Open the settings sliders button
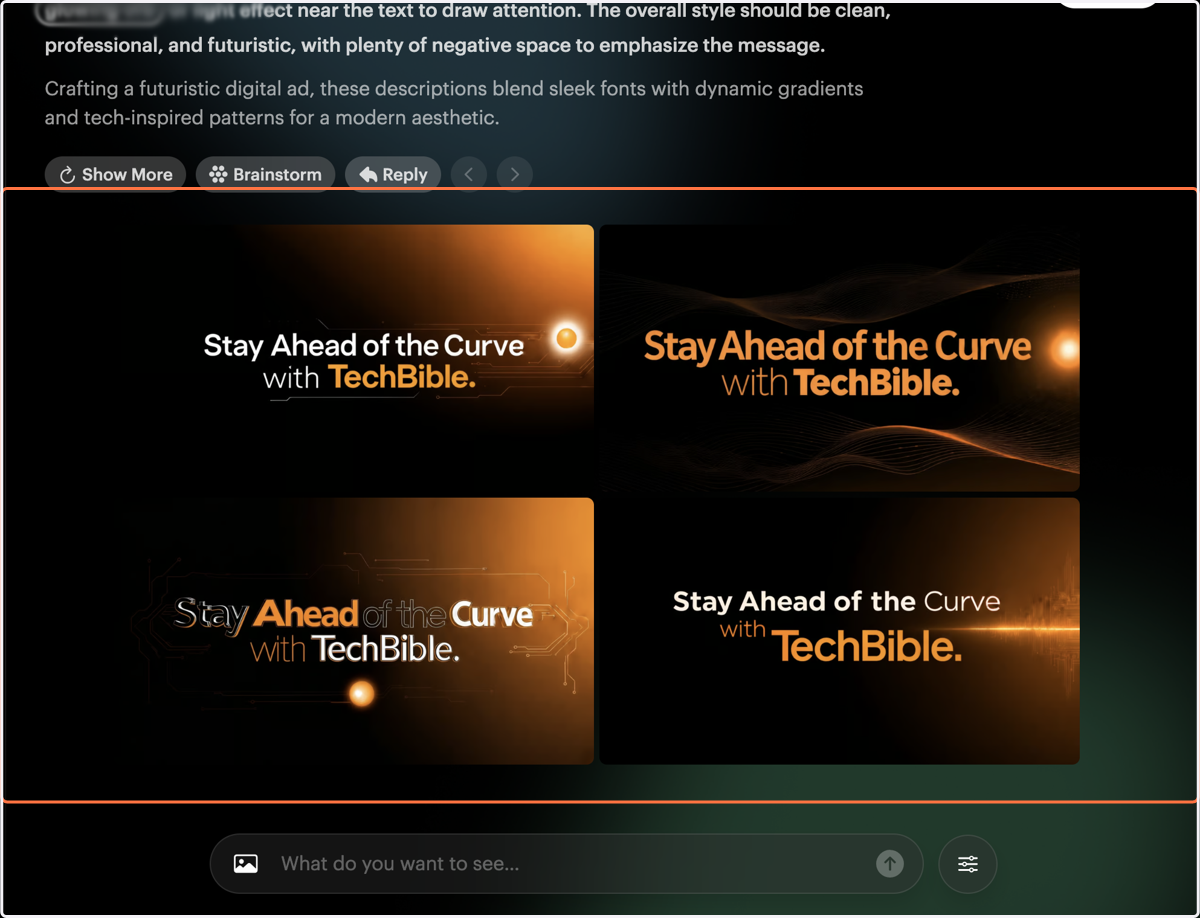 click(x=968, y=863)
